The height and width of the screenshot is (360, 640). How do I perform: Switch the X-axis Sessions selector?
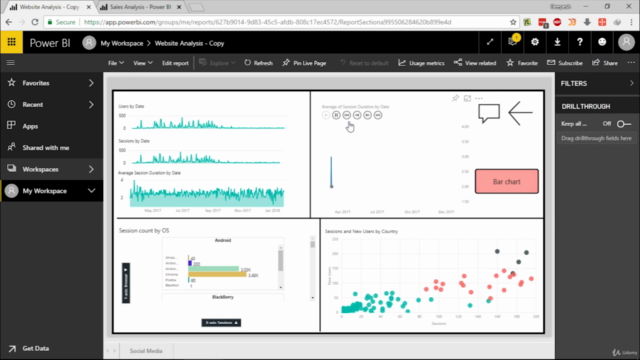coord(221,322)
